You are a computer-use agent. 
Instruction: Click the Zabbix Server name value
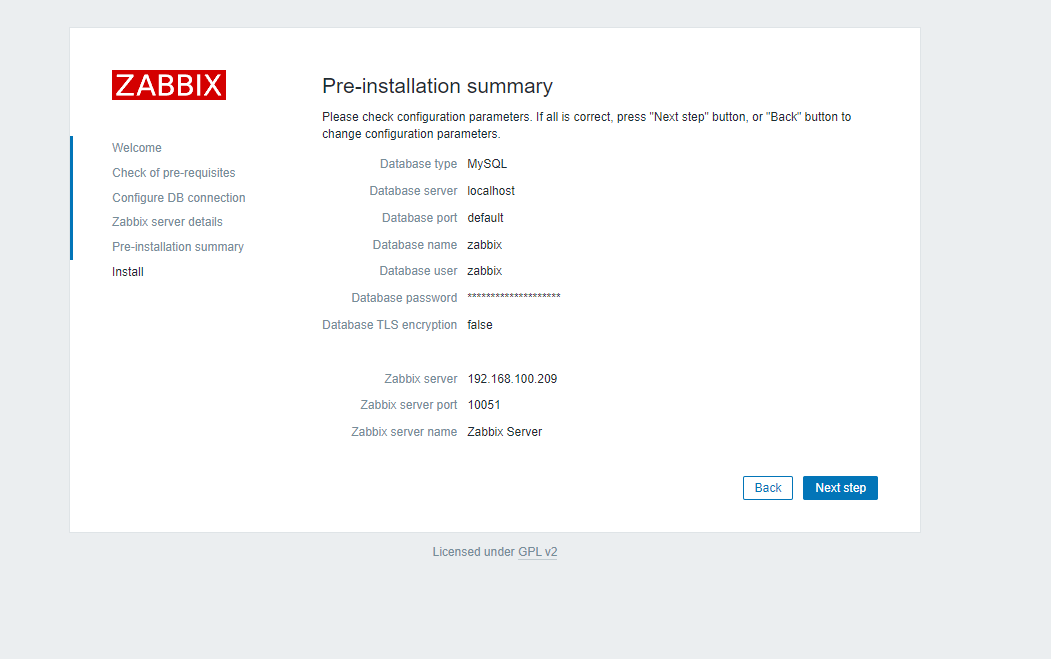click(x=504, y=432)
